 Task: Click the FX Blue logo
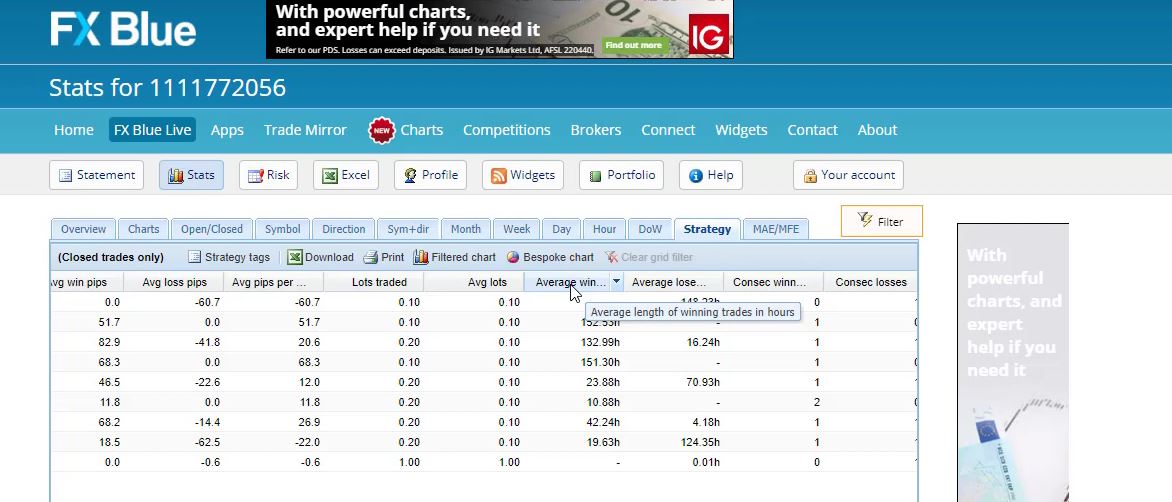(x=123, y=28)
